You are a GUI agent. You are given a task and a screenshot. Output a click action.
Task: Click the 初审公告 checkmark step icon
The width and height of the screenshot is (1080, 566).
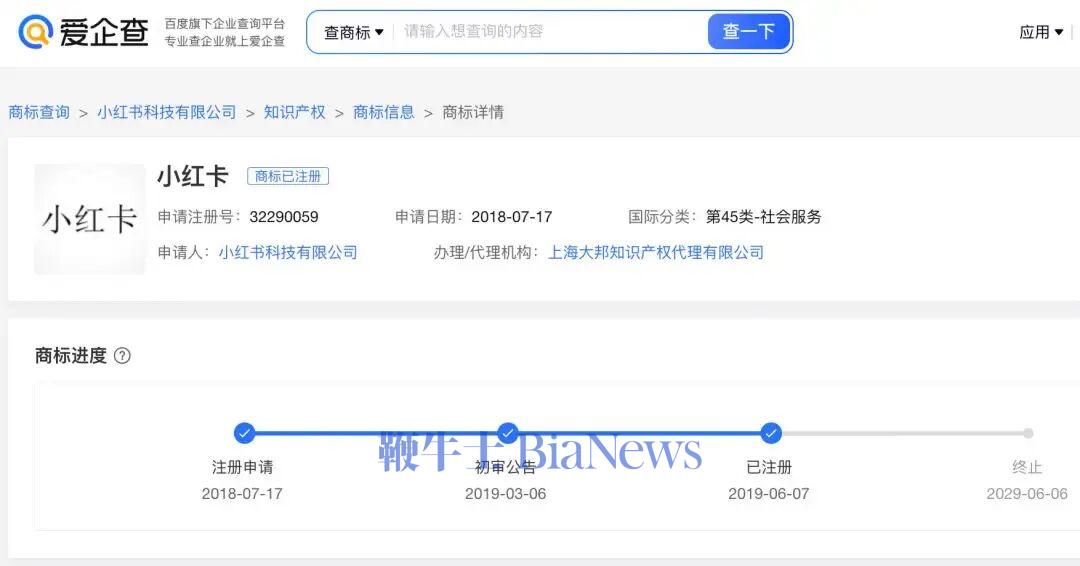508,433
